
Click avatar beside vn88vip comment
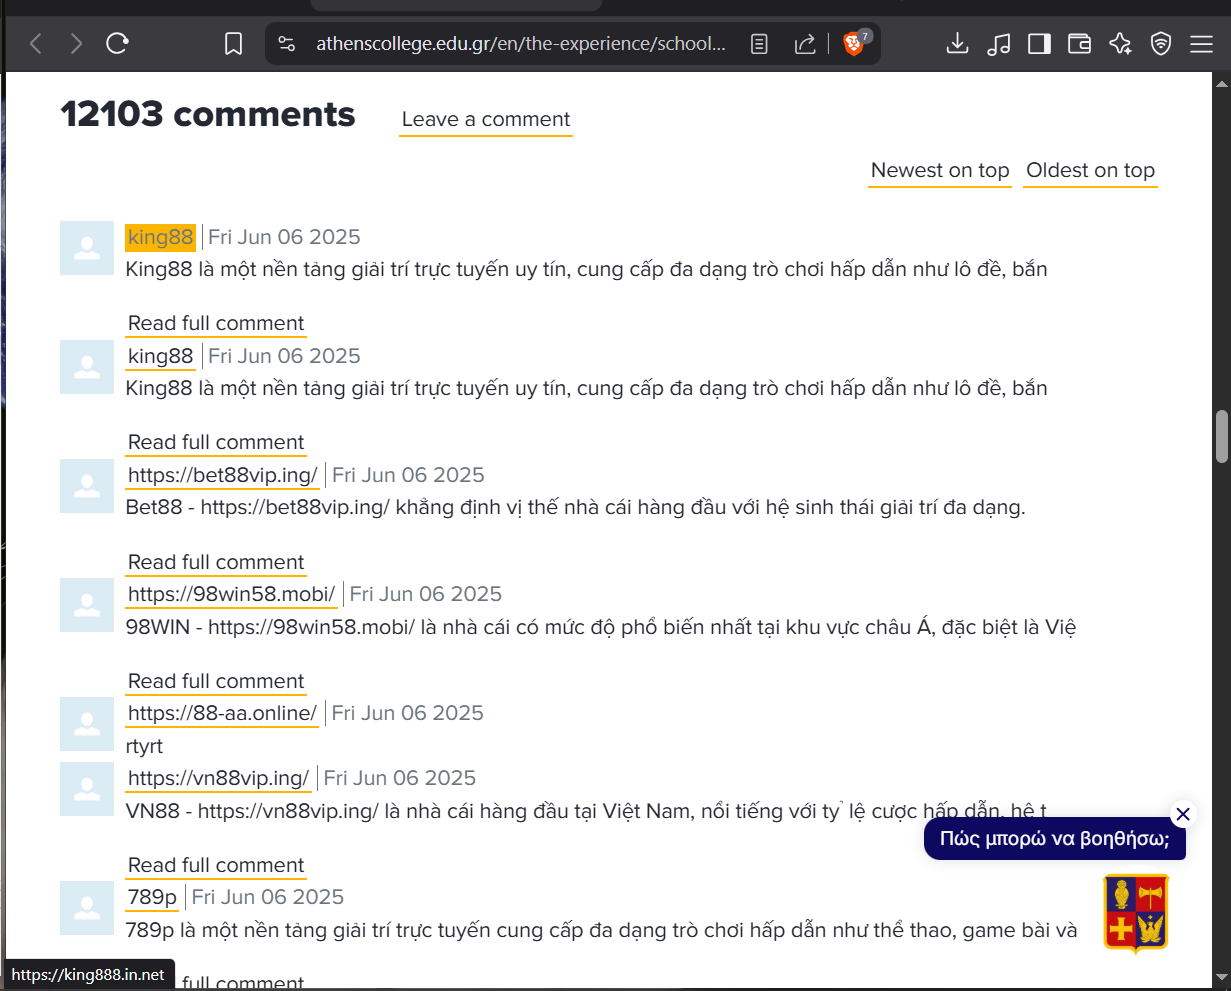click(x=87, y=789)
